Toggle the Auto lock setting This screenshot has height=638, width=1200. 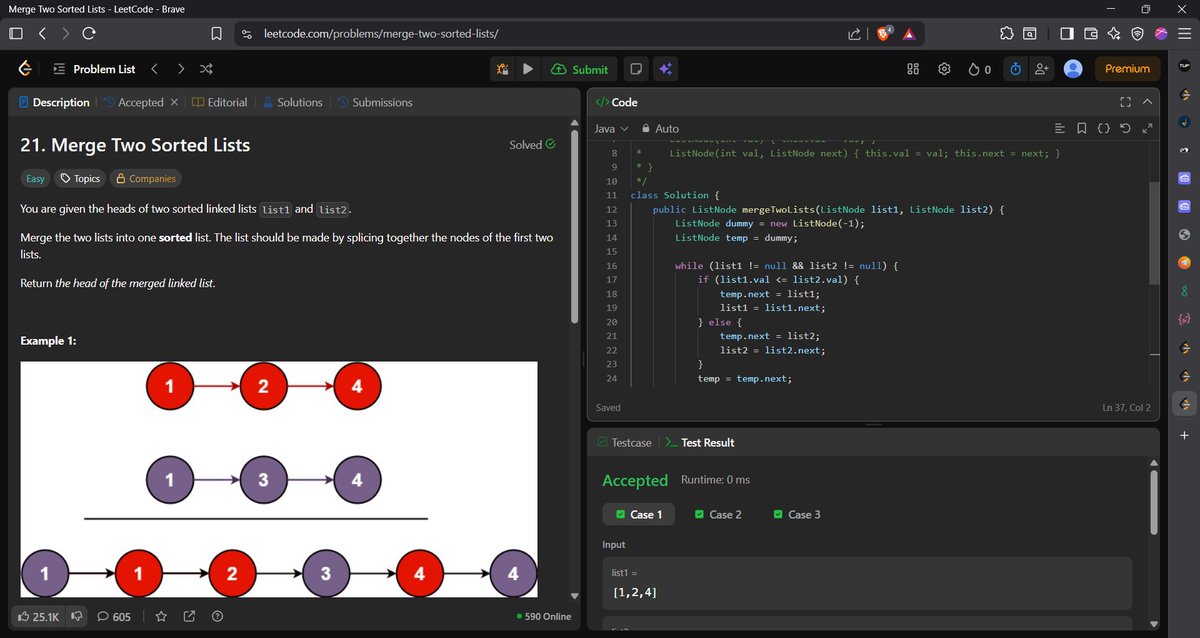point(660,128)
